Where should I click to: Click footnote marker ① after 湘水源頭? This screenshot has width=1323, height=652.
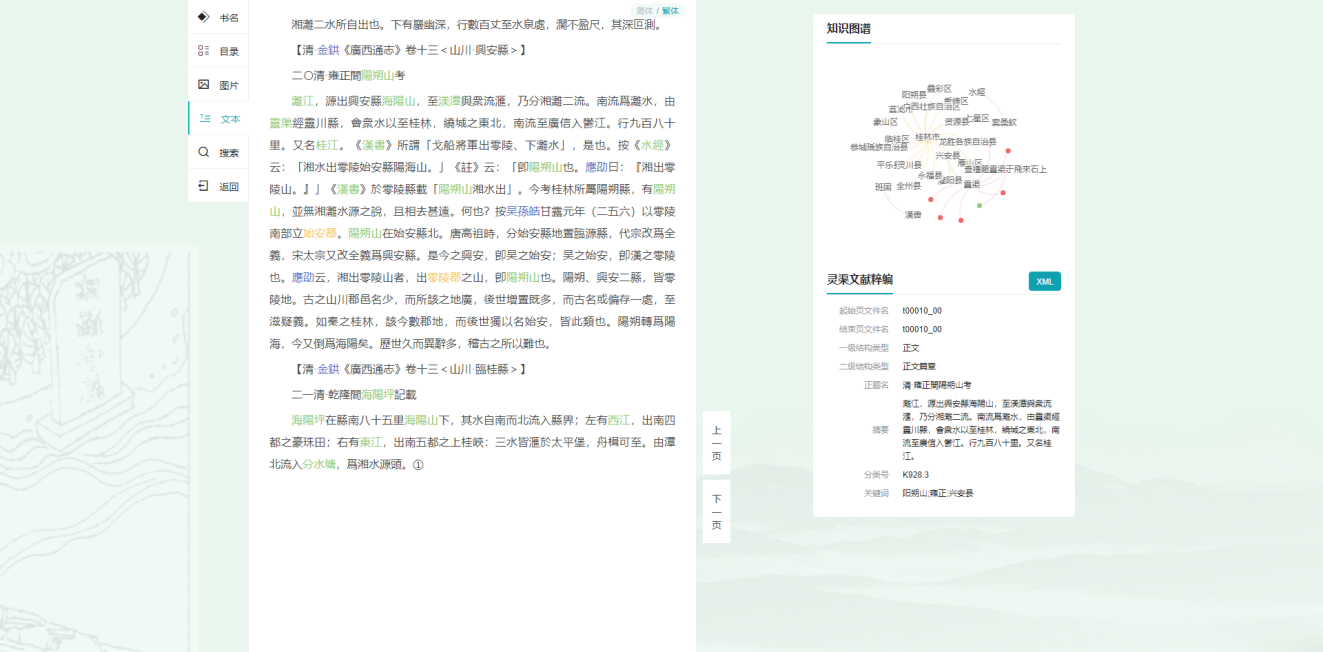pos(418,465)
